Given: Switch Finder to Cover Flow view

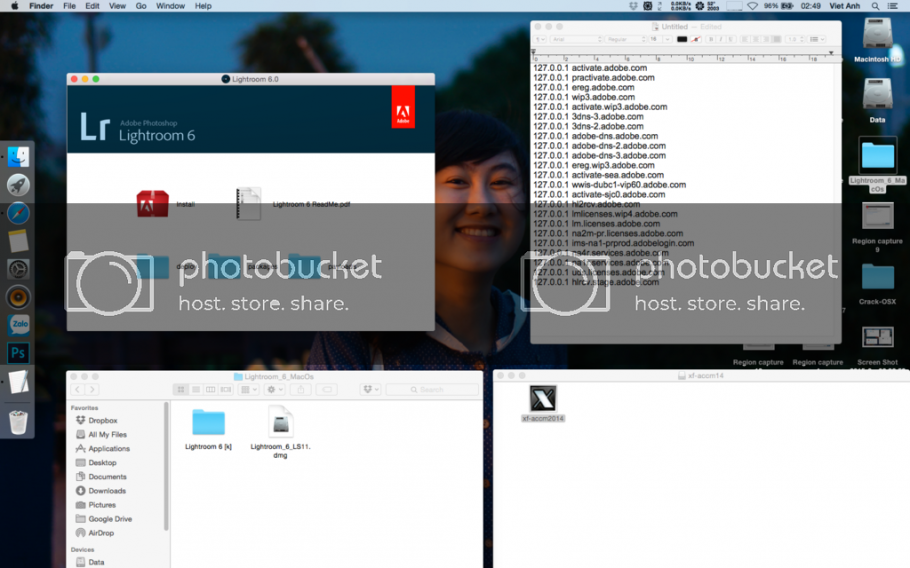Looking at the screenshot, I should click(226, 389).
